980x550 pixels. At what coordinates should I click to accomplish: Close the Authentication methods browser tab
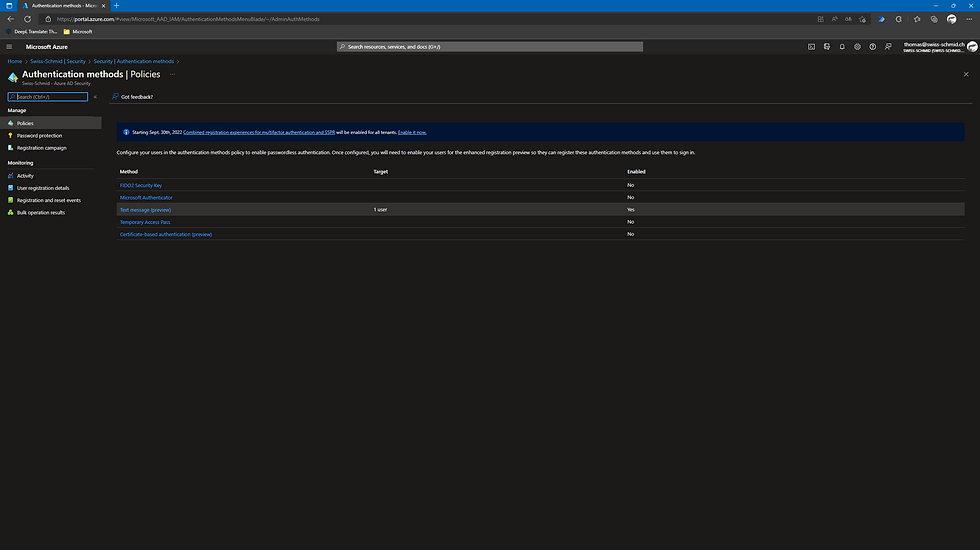pyautogui.click(x=104, y=6)
